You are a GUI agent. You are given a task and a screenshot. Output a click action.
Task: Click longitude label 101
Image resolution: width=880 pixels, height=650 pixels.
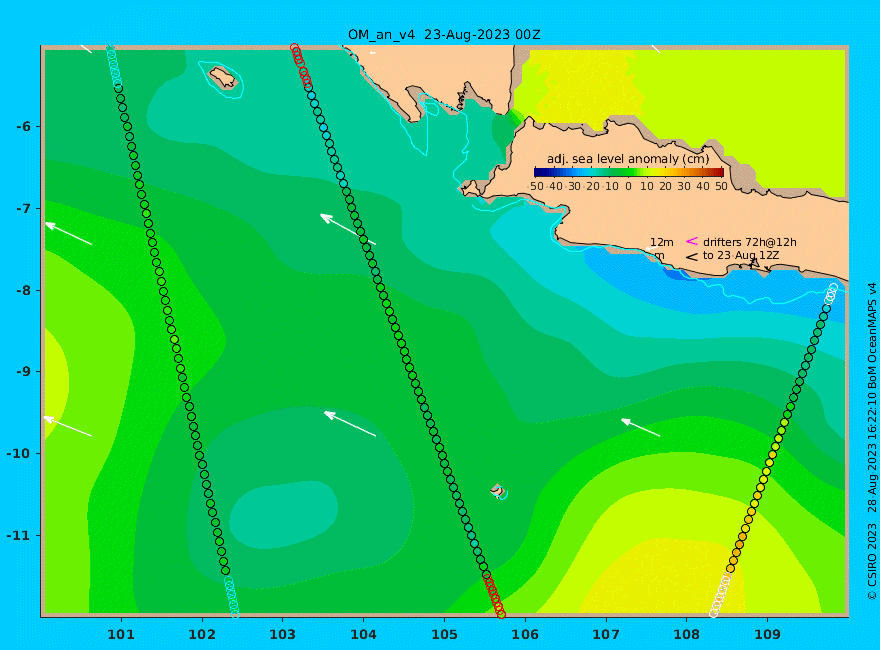[x=121, y=635]
